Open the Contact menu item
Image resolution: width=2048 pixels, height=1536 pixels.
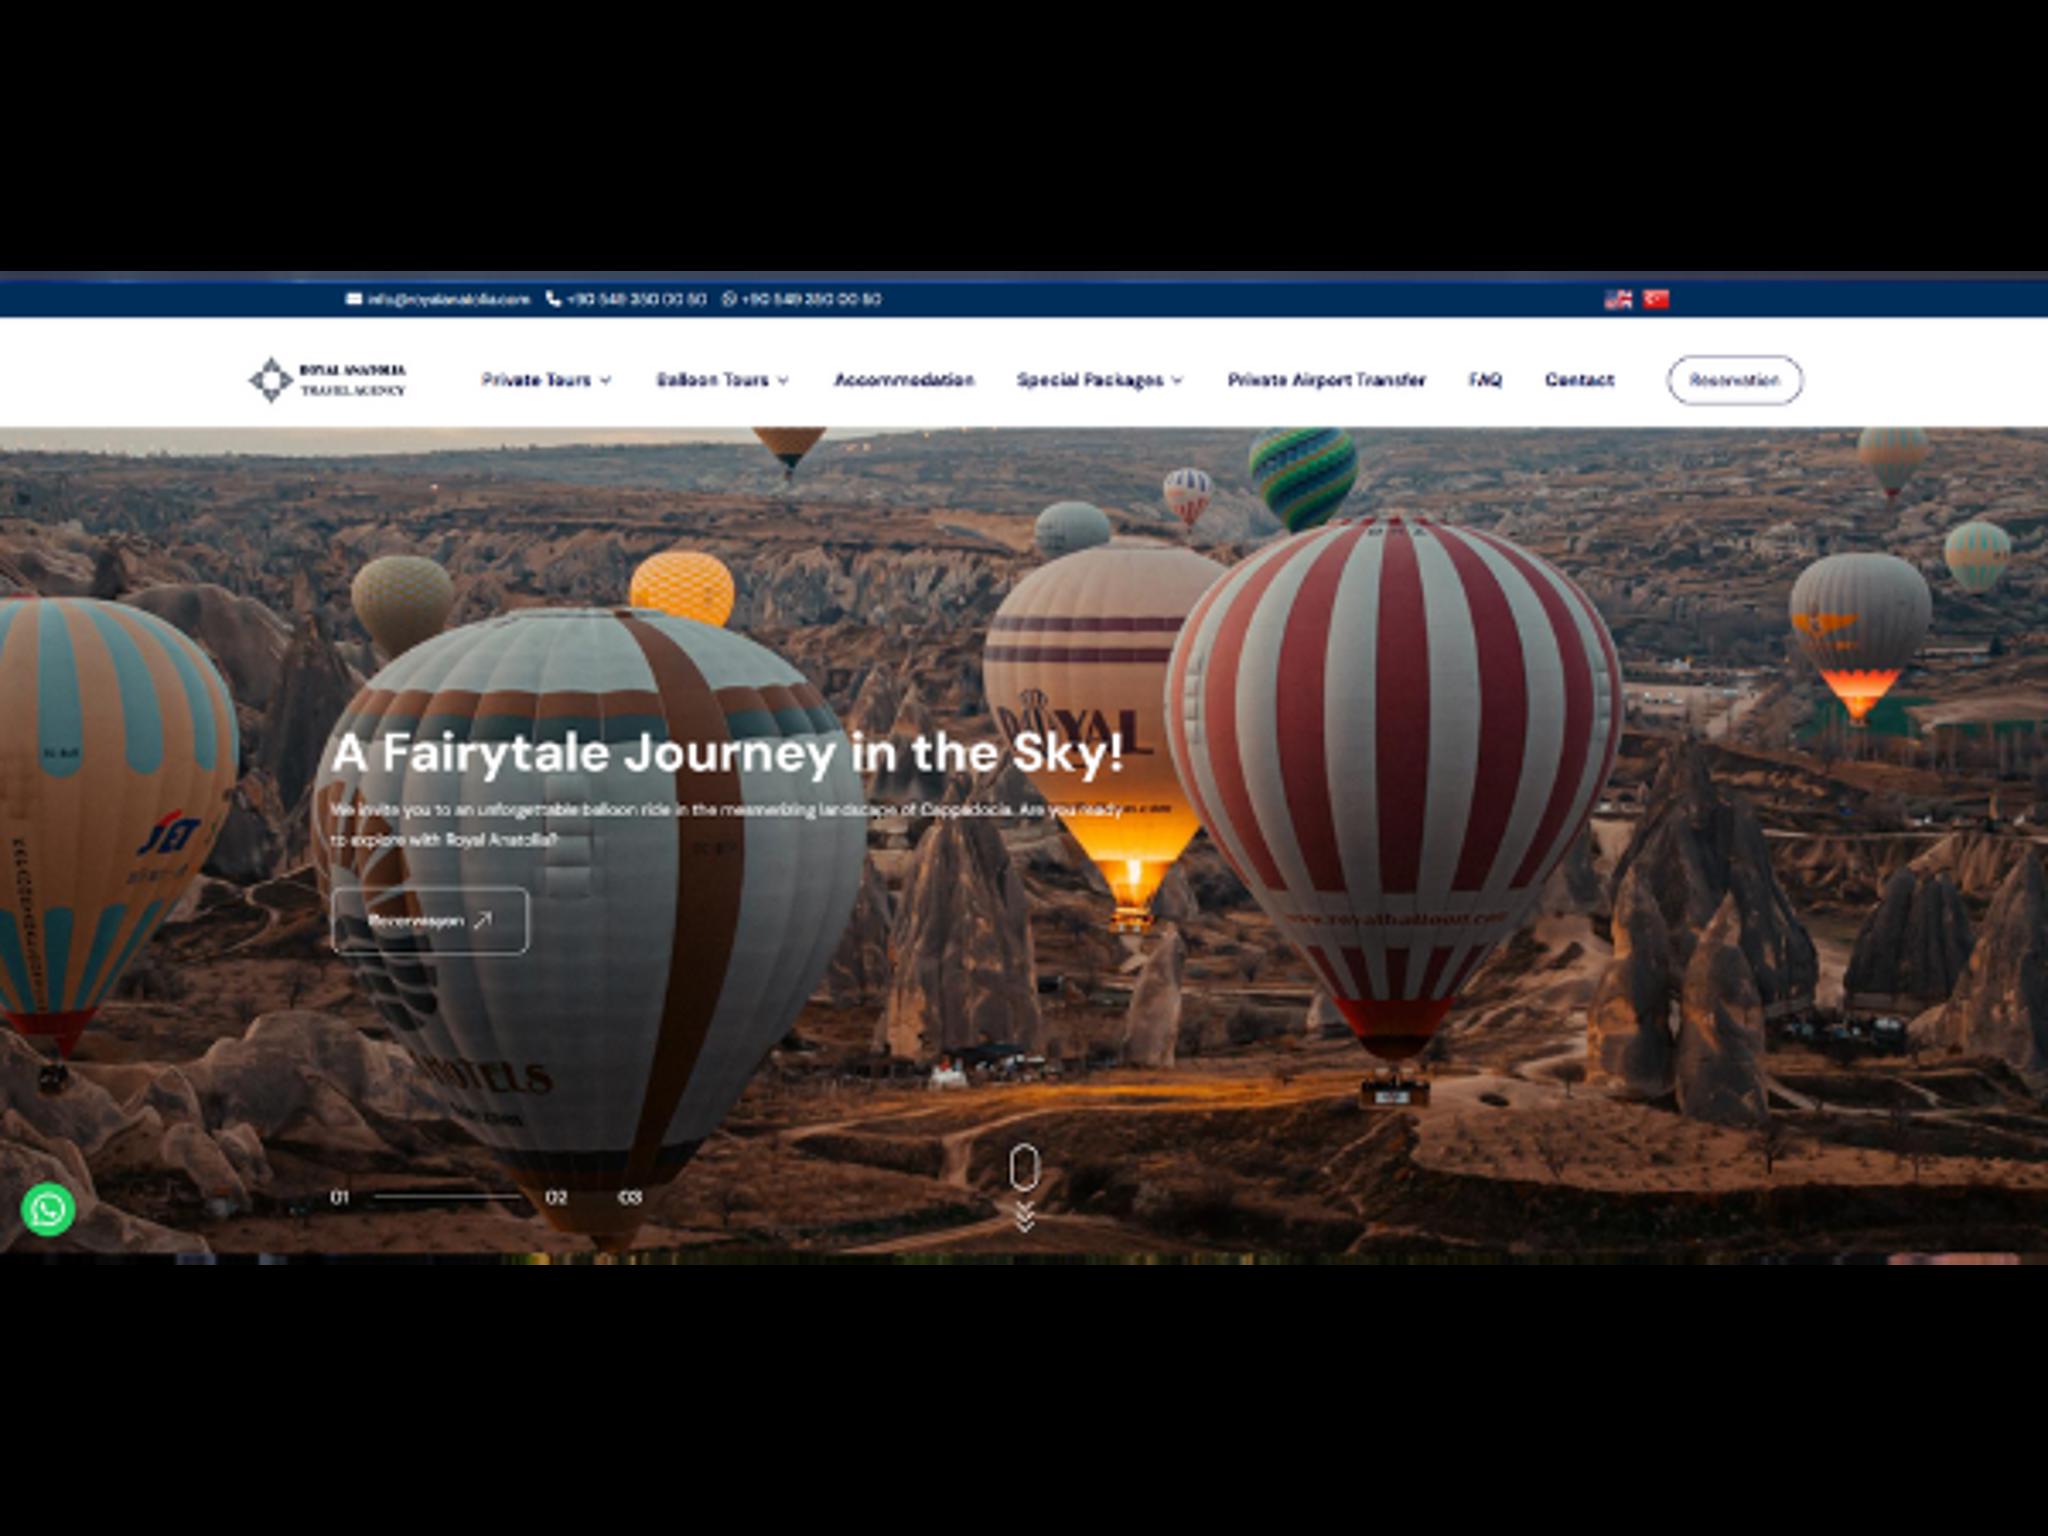click(x=1579, y=380)
